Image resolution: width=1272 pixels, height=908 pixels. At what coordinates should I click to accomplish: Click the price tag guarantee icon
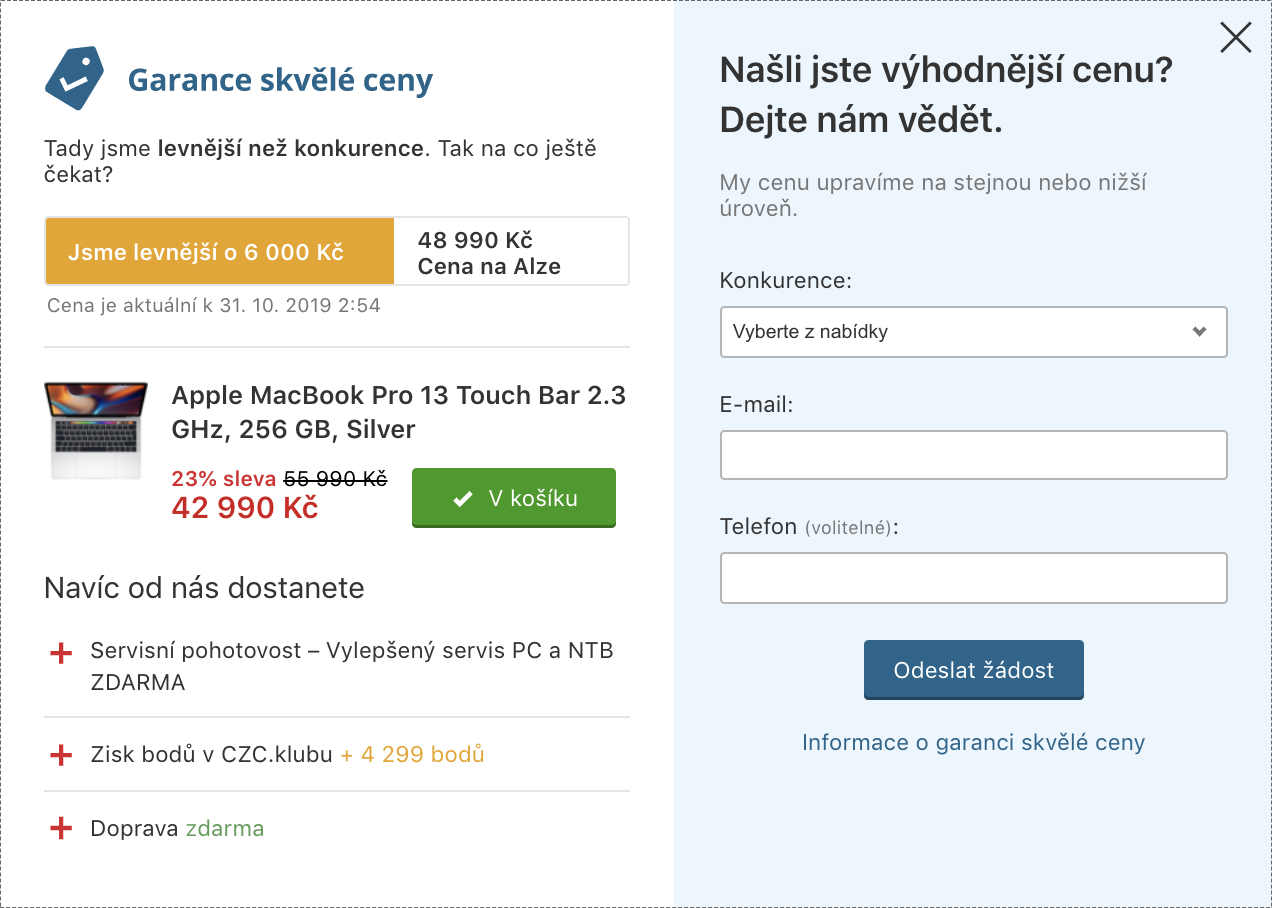tap(75, 77)
